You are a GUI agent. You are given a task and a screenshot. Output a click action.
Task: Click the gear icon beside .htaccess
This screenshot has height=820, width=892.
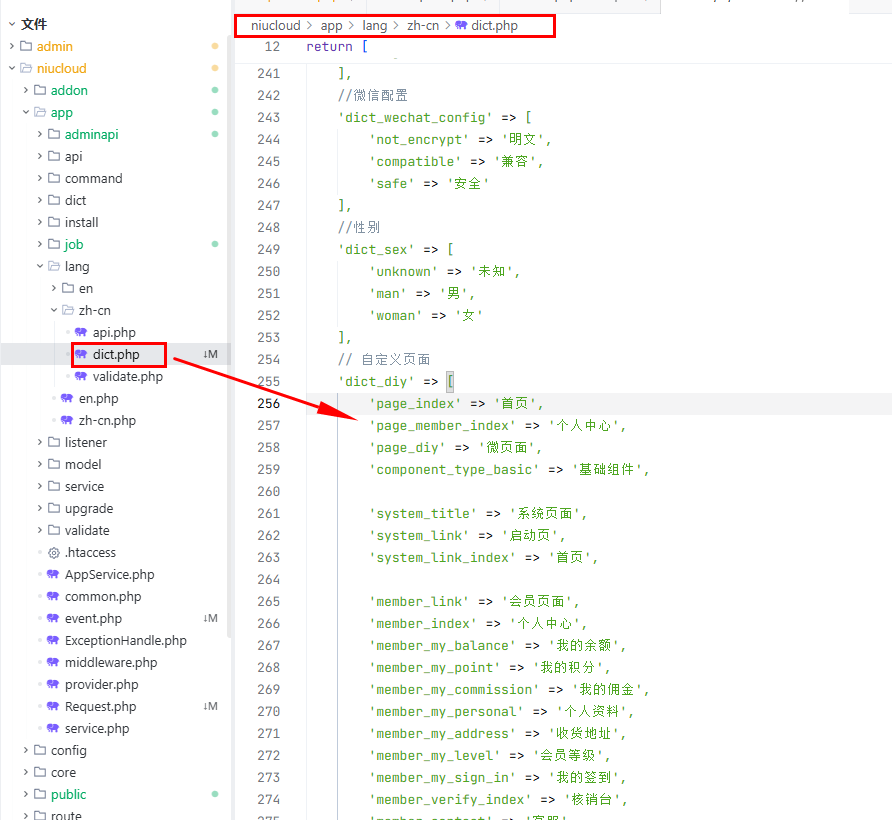coord(54,553)
